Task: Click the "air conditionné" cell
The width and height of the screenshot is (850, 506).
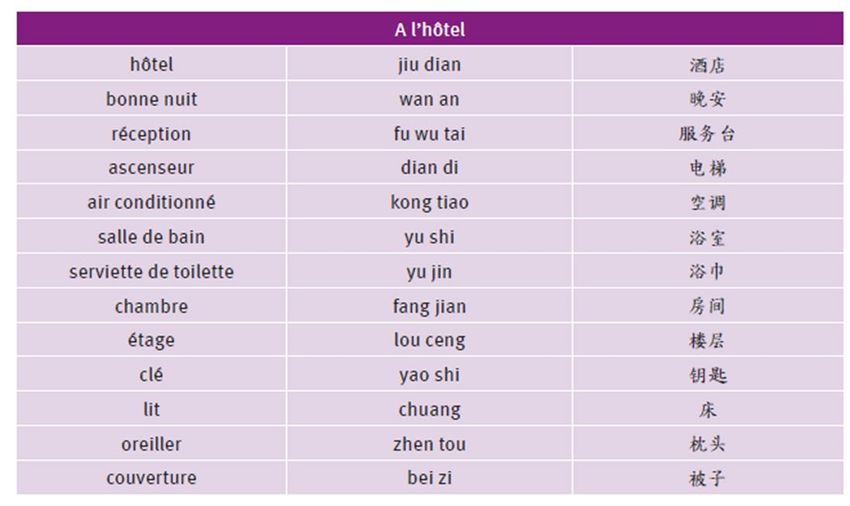Action: coord(151,202)
